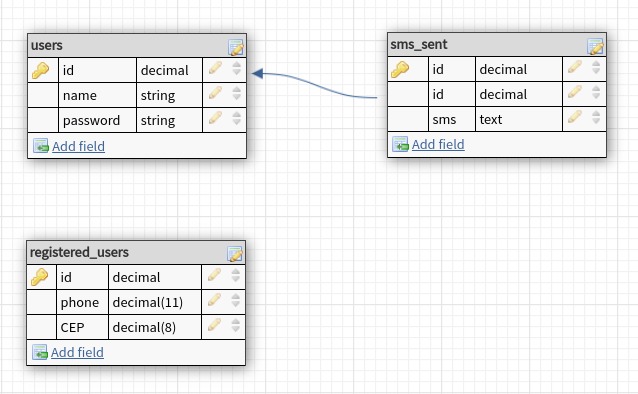Viewport: 638px width, 394px height.
Task: Click the name field cell in users
Action: (x=98, y=95)
